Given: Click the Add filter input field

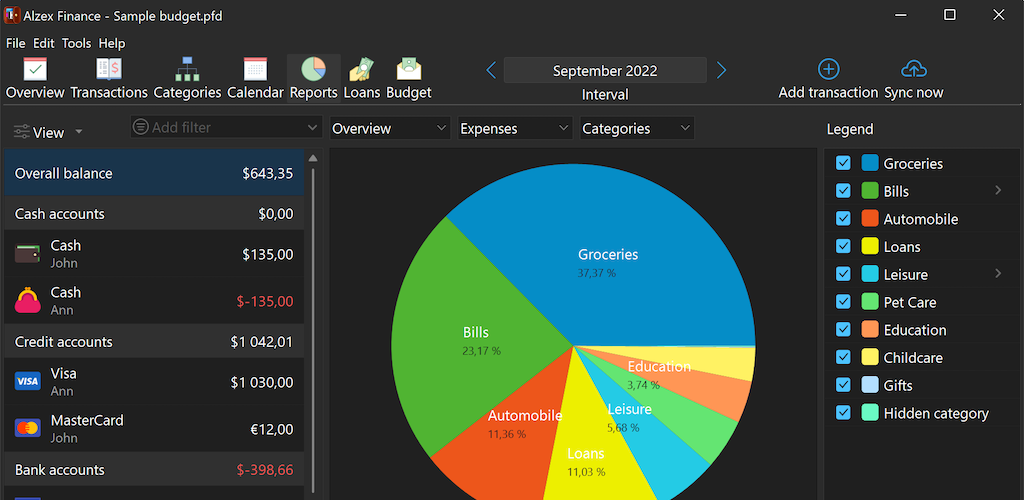Looking at the screenshot, I should point(225,128).
